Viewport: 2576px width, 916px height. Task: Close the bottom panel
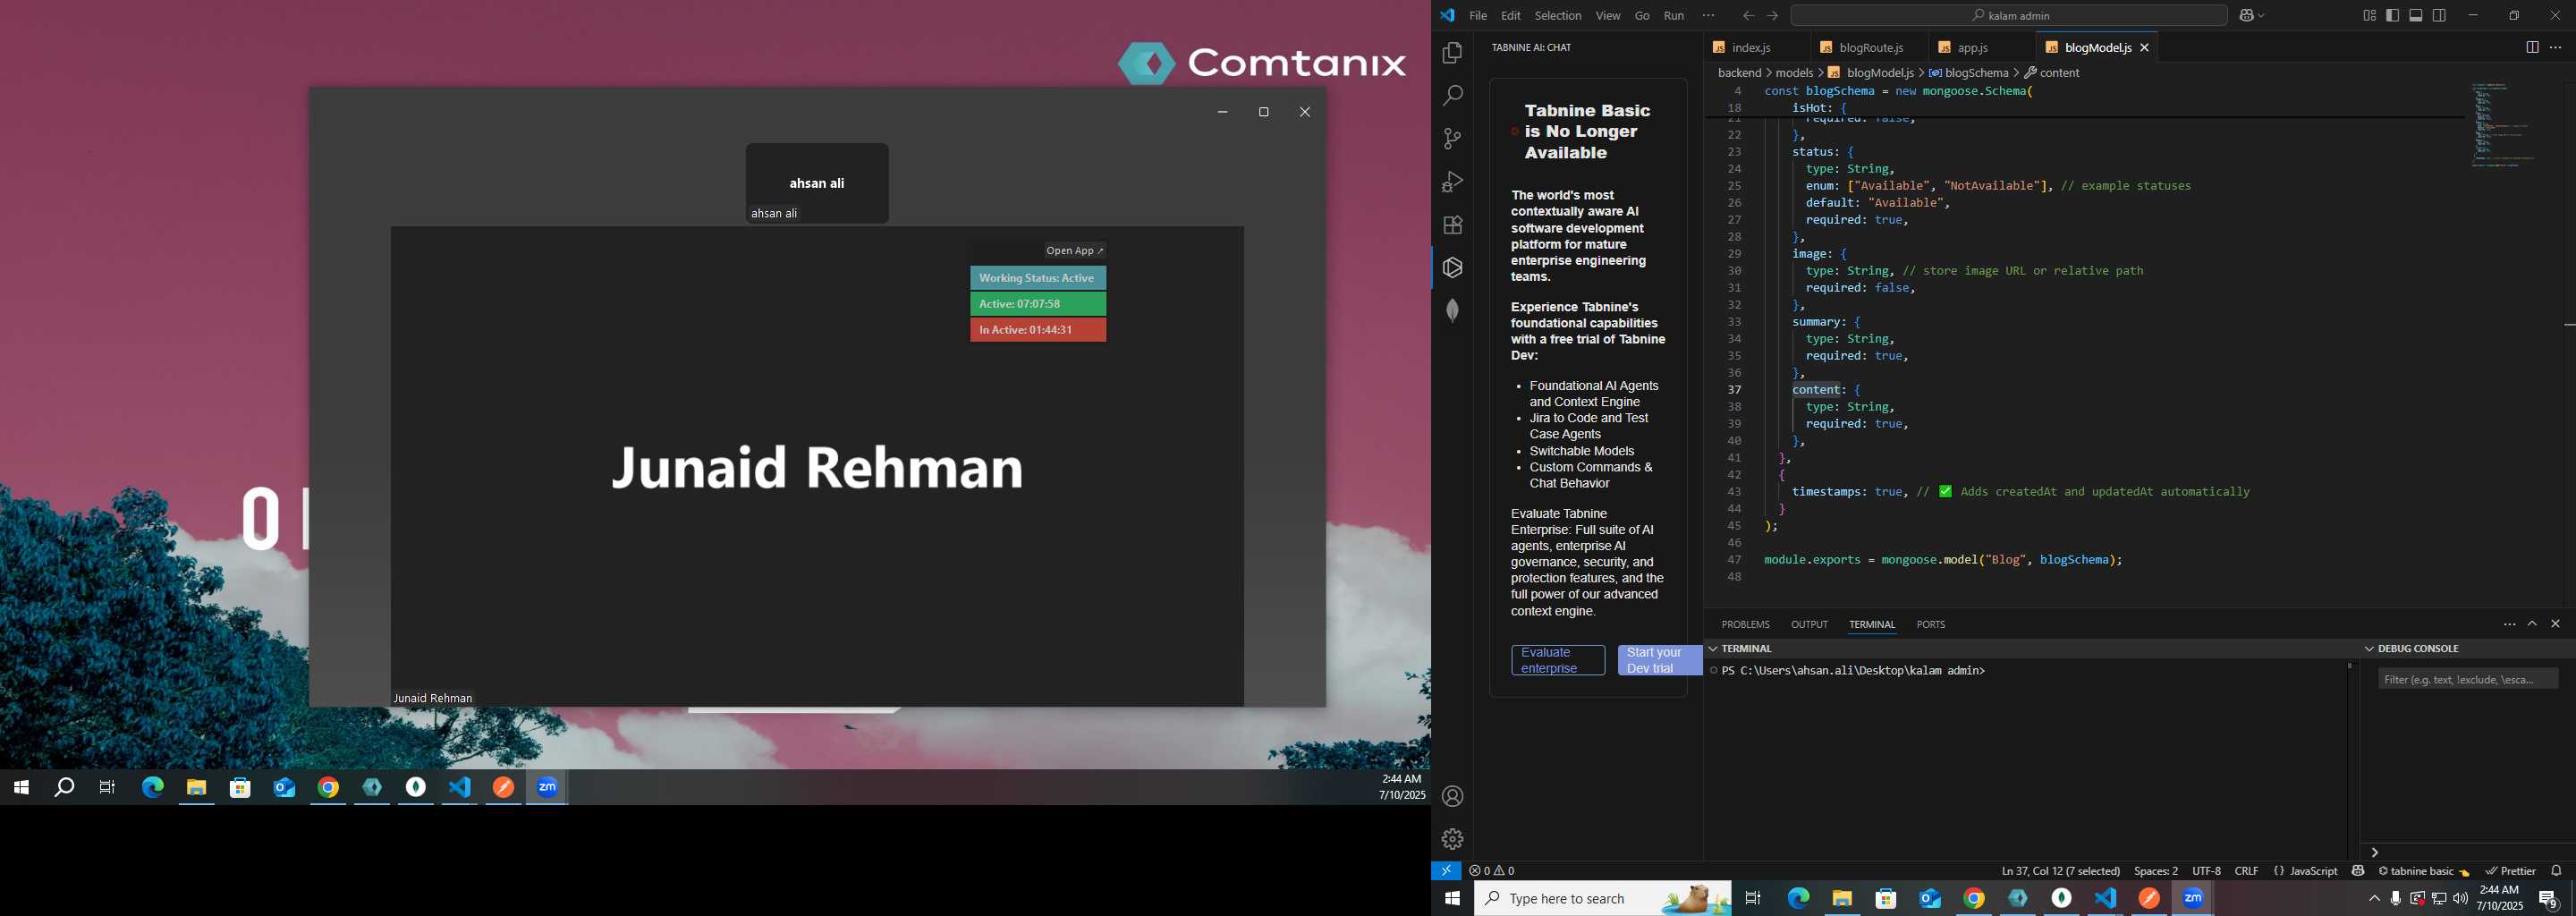pyautogui.click(x=2555, y=624)
